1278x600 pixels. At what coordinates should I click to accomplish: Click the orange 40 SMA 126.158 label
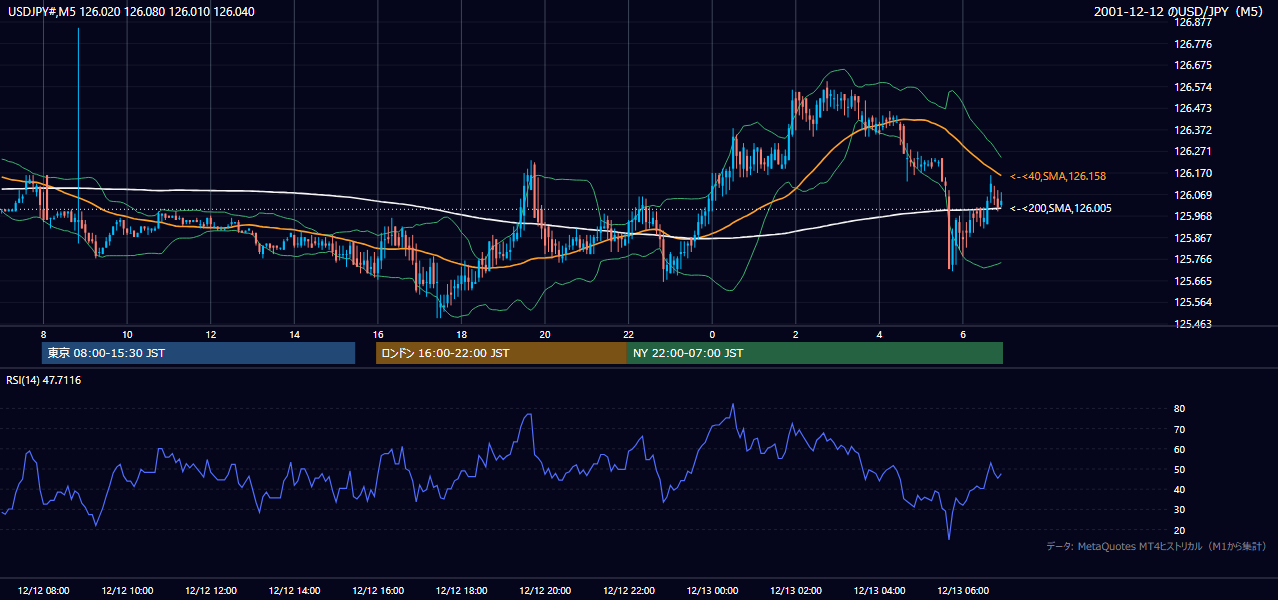1058,176
